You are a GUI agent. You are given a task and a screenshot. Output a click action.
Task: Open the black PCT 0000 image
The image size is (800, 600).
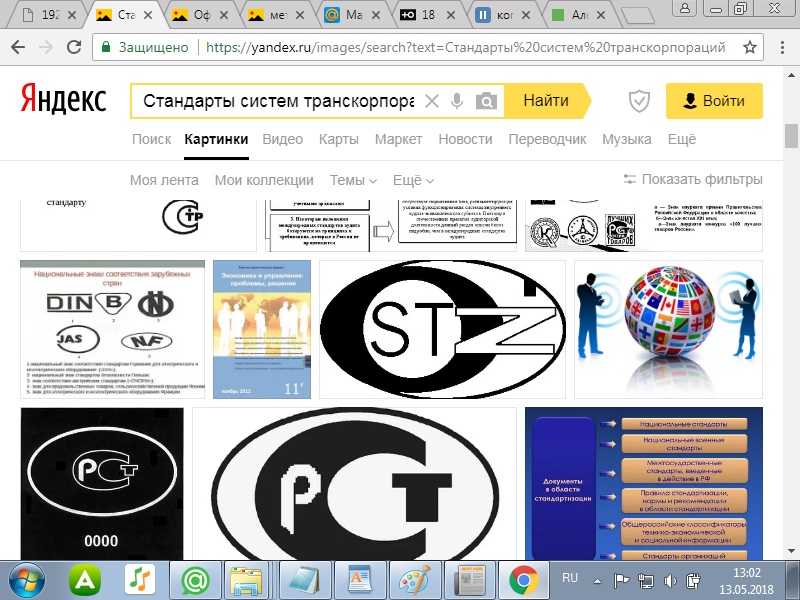tap(102, 484)
